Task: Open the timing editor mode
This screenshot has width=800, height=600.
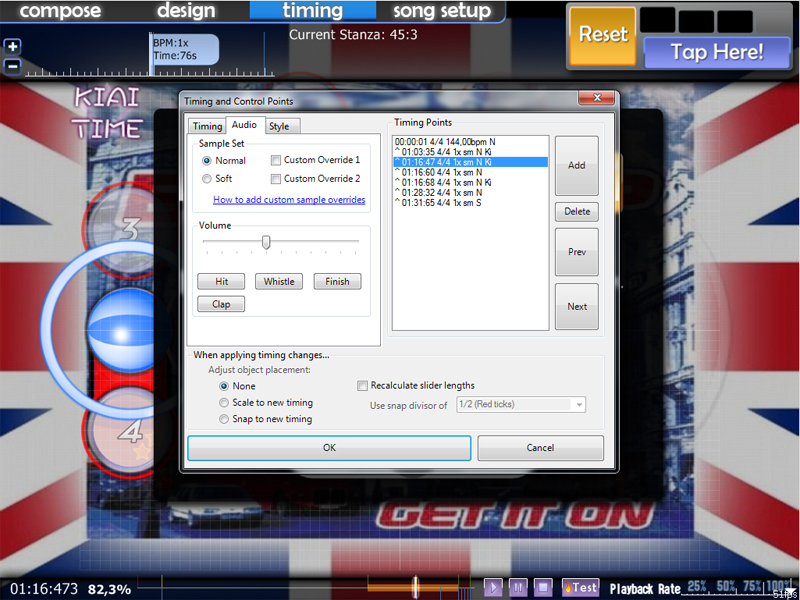Action: [x=312, y=11]
